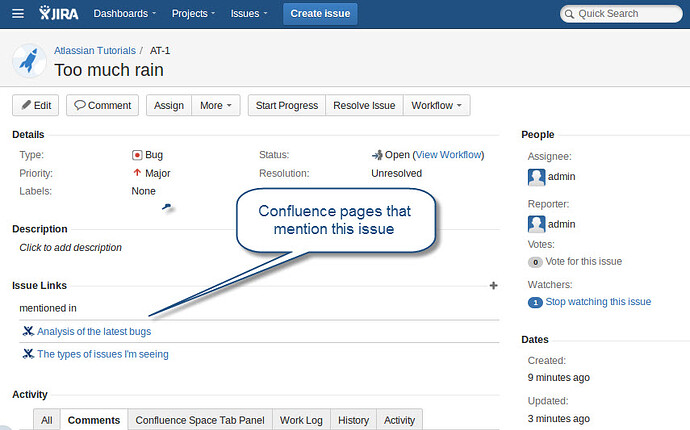The image size is (690, 430).
Task: Click the reporter admin avatar
Action: (x=536, y=224)
